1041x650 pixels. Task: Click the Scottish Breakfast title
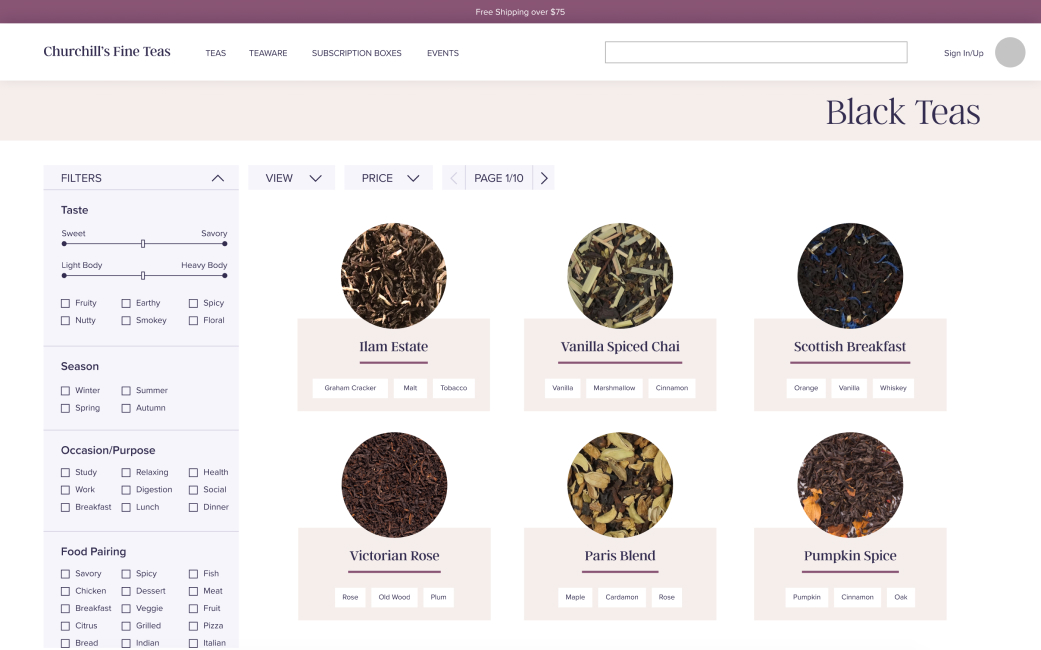point(850,347)
